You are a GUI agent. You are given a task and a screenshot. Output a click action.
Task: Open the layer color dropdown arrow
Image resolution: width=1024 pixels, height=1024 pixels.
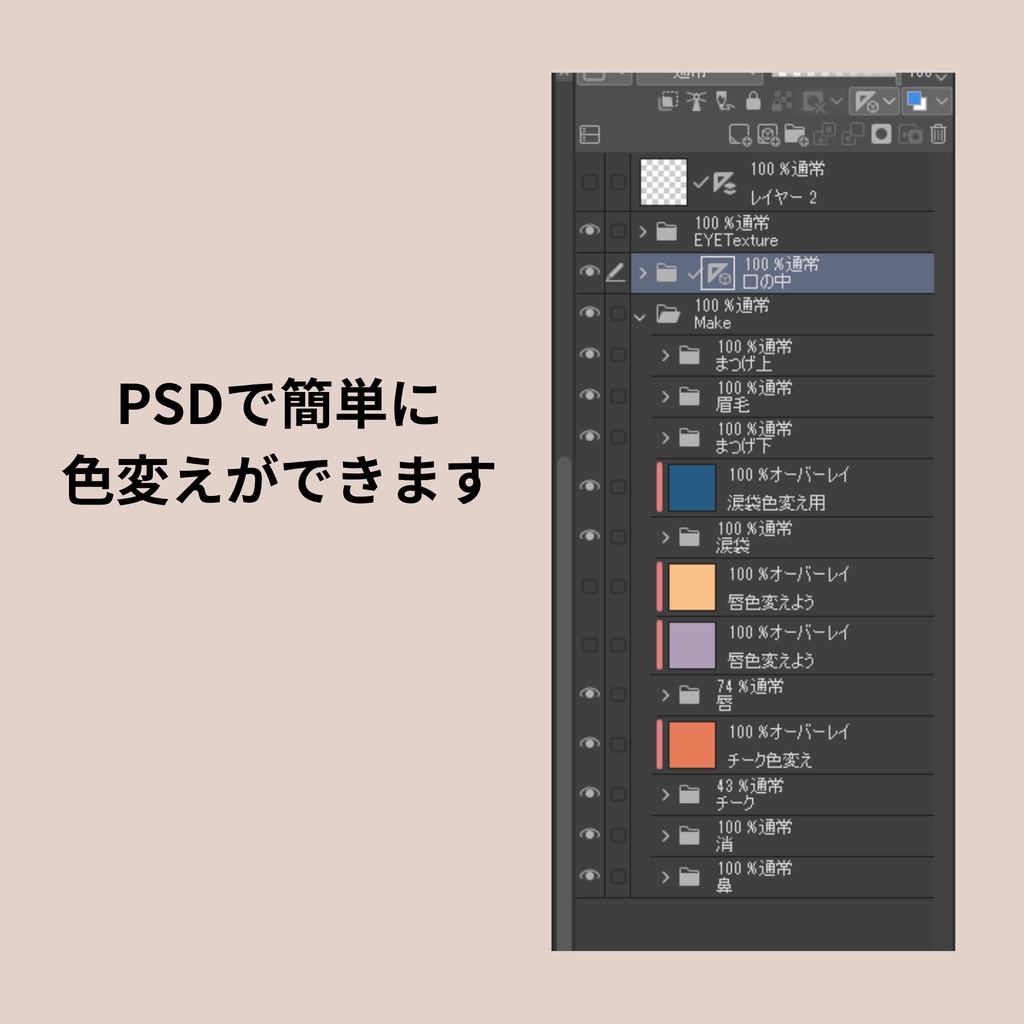click(941, 101)
